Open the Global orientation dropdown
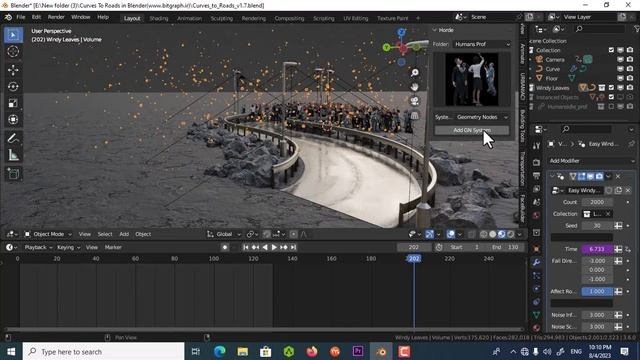Screen dimensions: 640x360 click(224, 234)
